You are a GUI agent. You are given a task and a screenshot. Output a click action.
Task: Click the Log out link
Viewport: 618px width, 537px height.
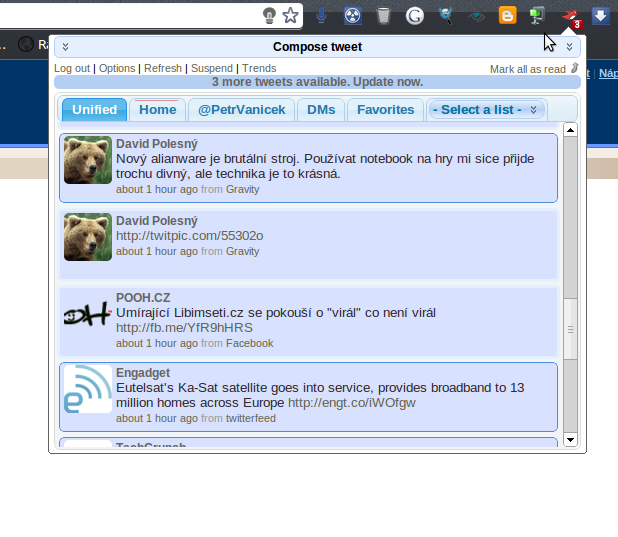coord(72,68)
